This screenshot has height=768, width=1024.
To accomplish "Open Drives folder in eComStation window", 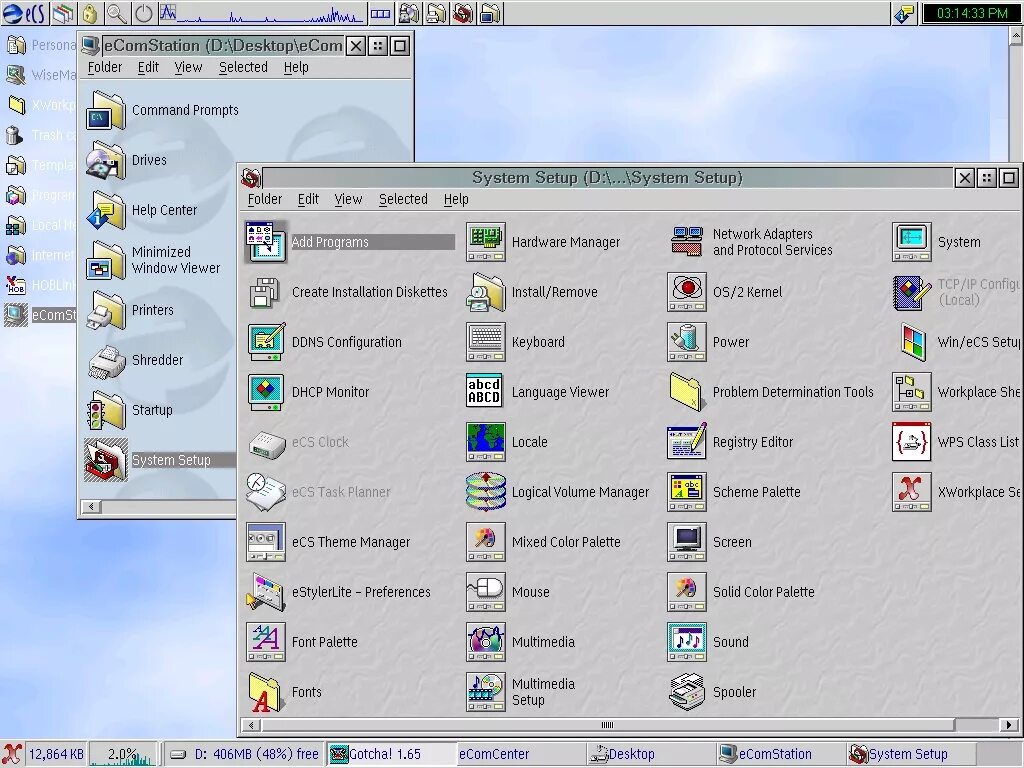I will coord(105,161).
